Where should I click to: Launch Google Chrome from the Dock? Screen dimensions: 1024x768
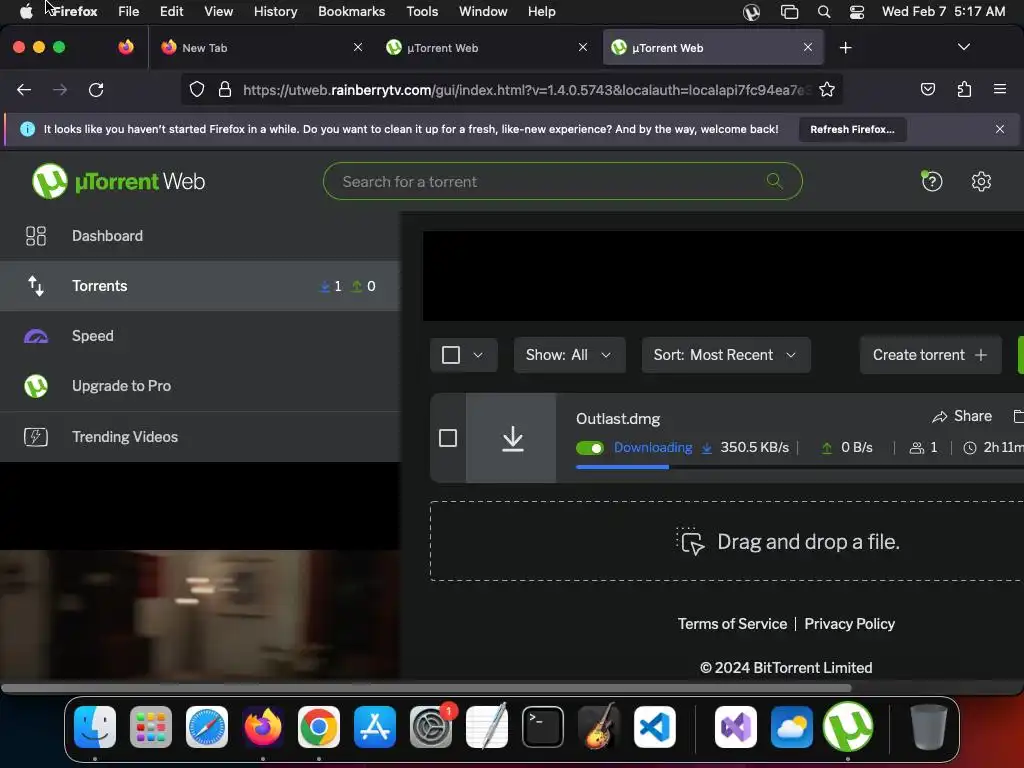[x=319, y=727]
